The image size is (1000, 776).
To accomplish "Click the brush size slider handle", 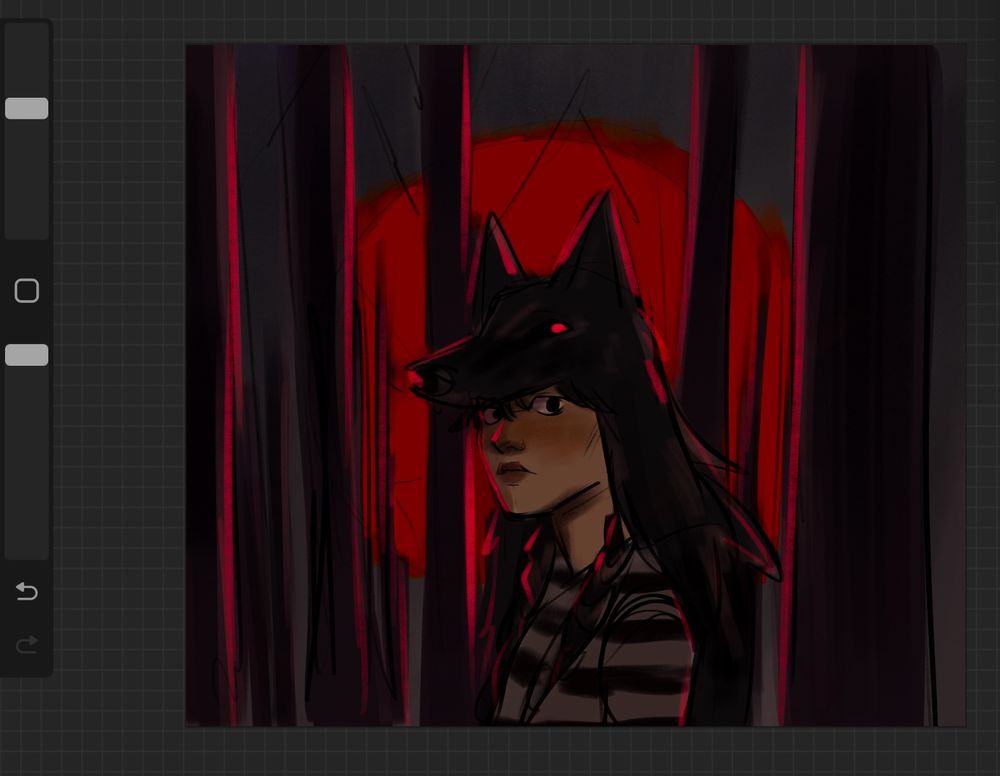I will pos(27,108).
